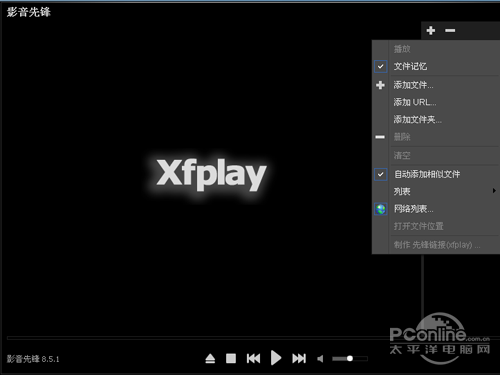Stop playback with the square button
This screenshot has height=375, width=500.
[231, 359]
